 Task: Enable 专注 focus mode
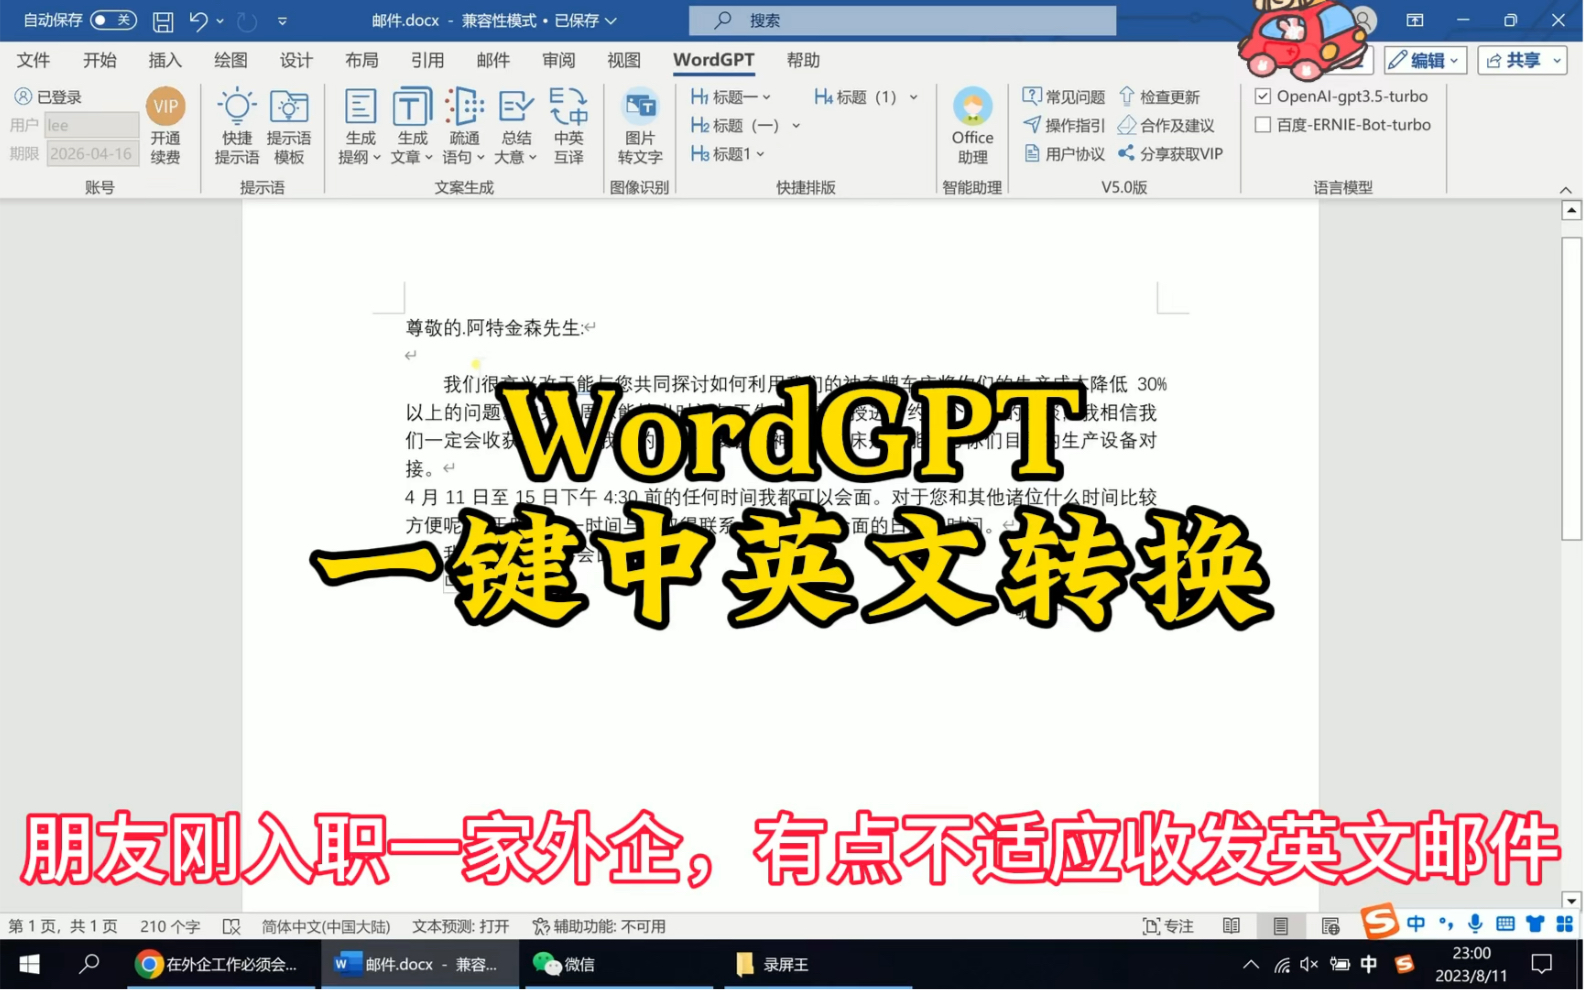coord(1168,927)
